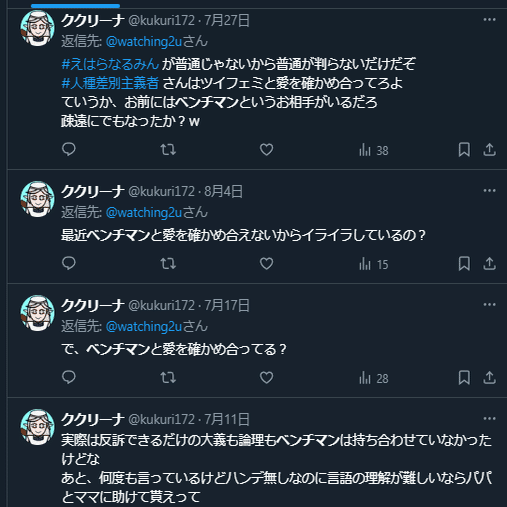
Task: Bookmark the July 27 tweet
Action: click(x=464, y=150)
